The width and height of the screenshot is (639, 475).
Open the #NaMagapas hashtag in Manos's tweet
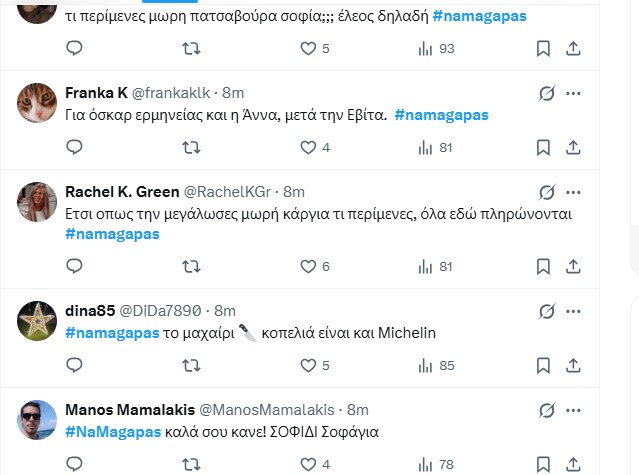112,431
